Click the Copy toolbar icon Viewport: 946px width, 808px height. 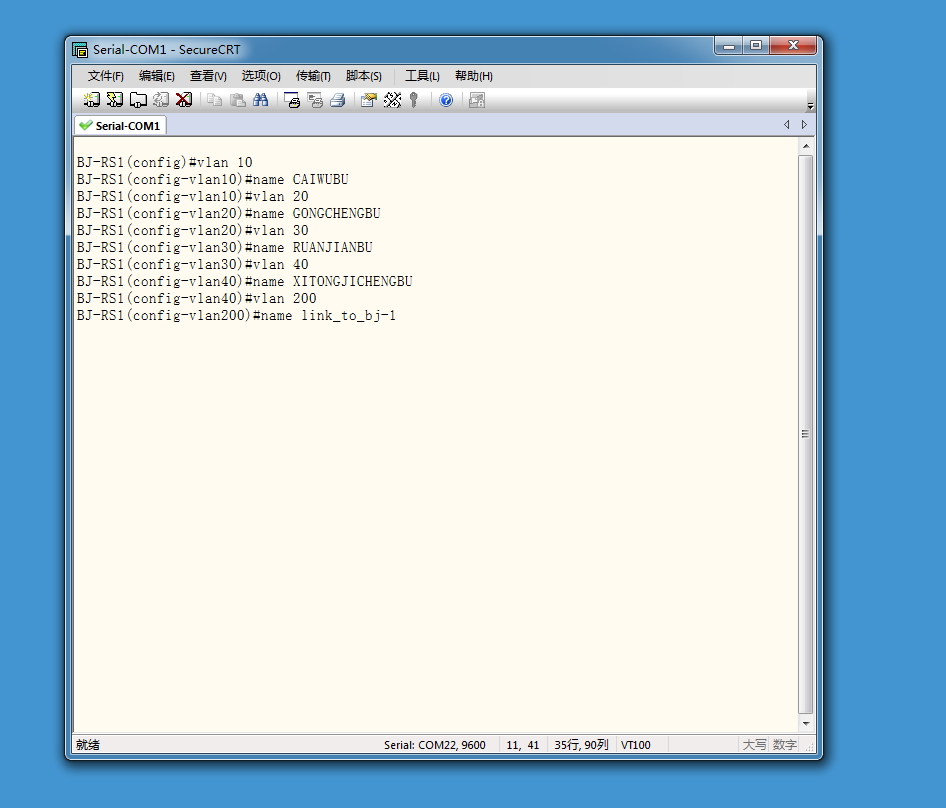coord(214,100)
